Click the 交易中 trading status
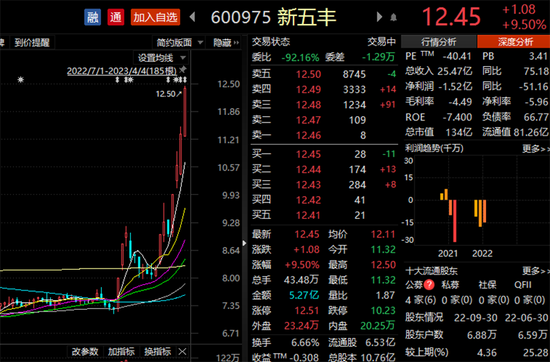Viewport: 550px width, 362px height. tap(382, 42)
